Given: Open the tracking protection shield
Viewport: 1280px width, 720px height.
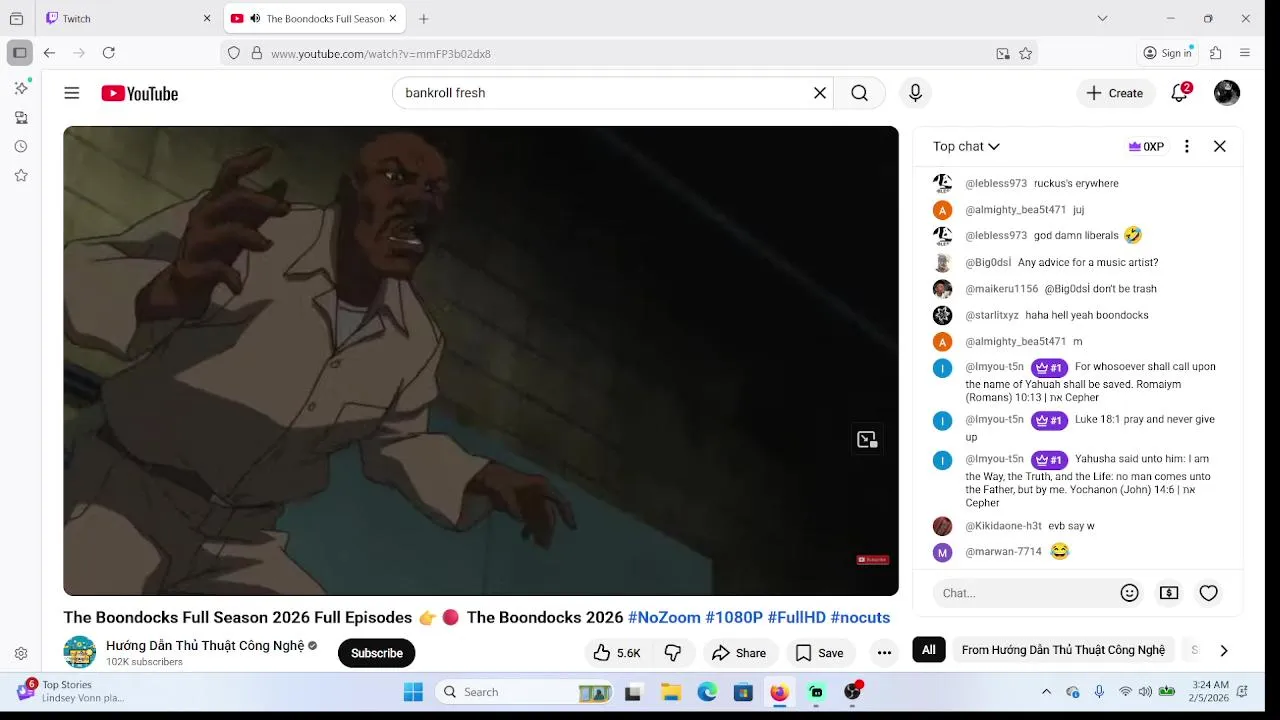Looking at the screenshot, I should 234,53.
